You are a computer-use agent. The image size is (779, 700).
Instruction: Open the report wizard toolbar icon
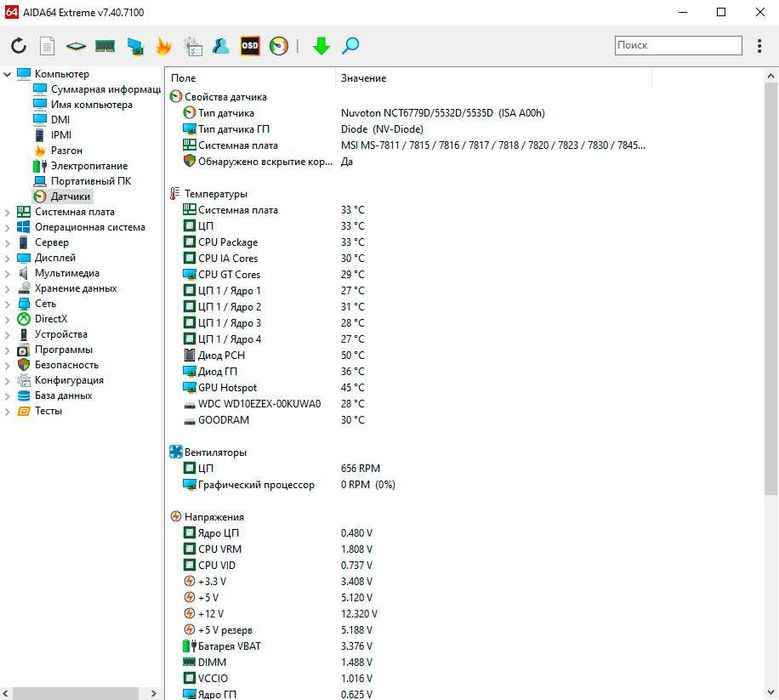coord(193,46)
